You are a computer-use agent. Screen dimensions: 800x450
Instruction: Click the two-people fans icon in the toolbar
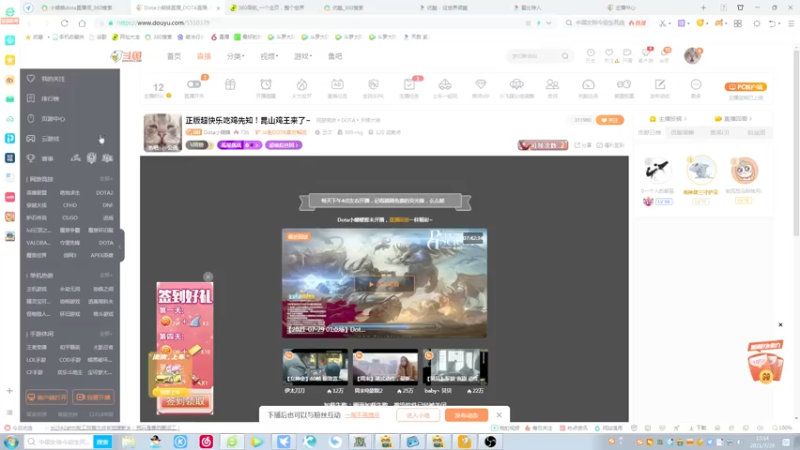tap(553, 84)
